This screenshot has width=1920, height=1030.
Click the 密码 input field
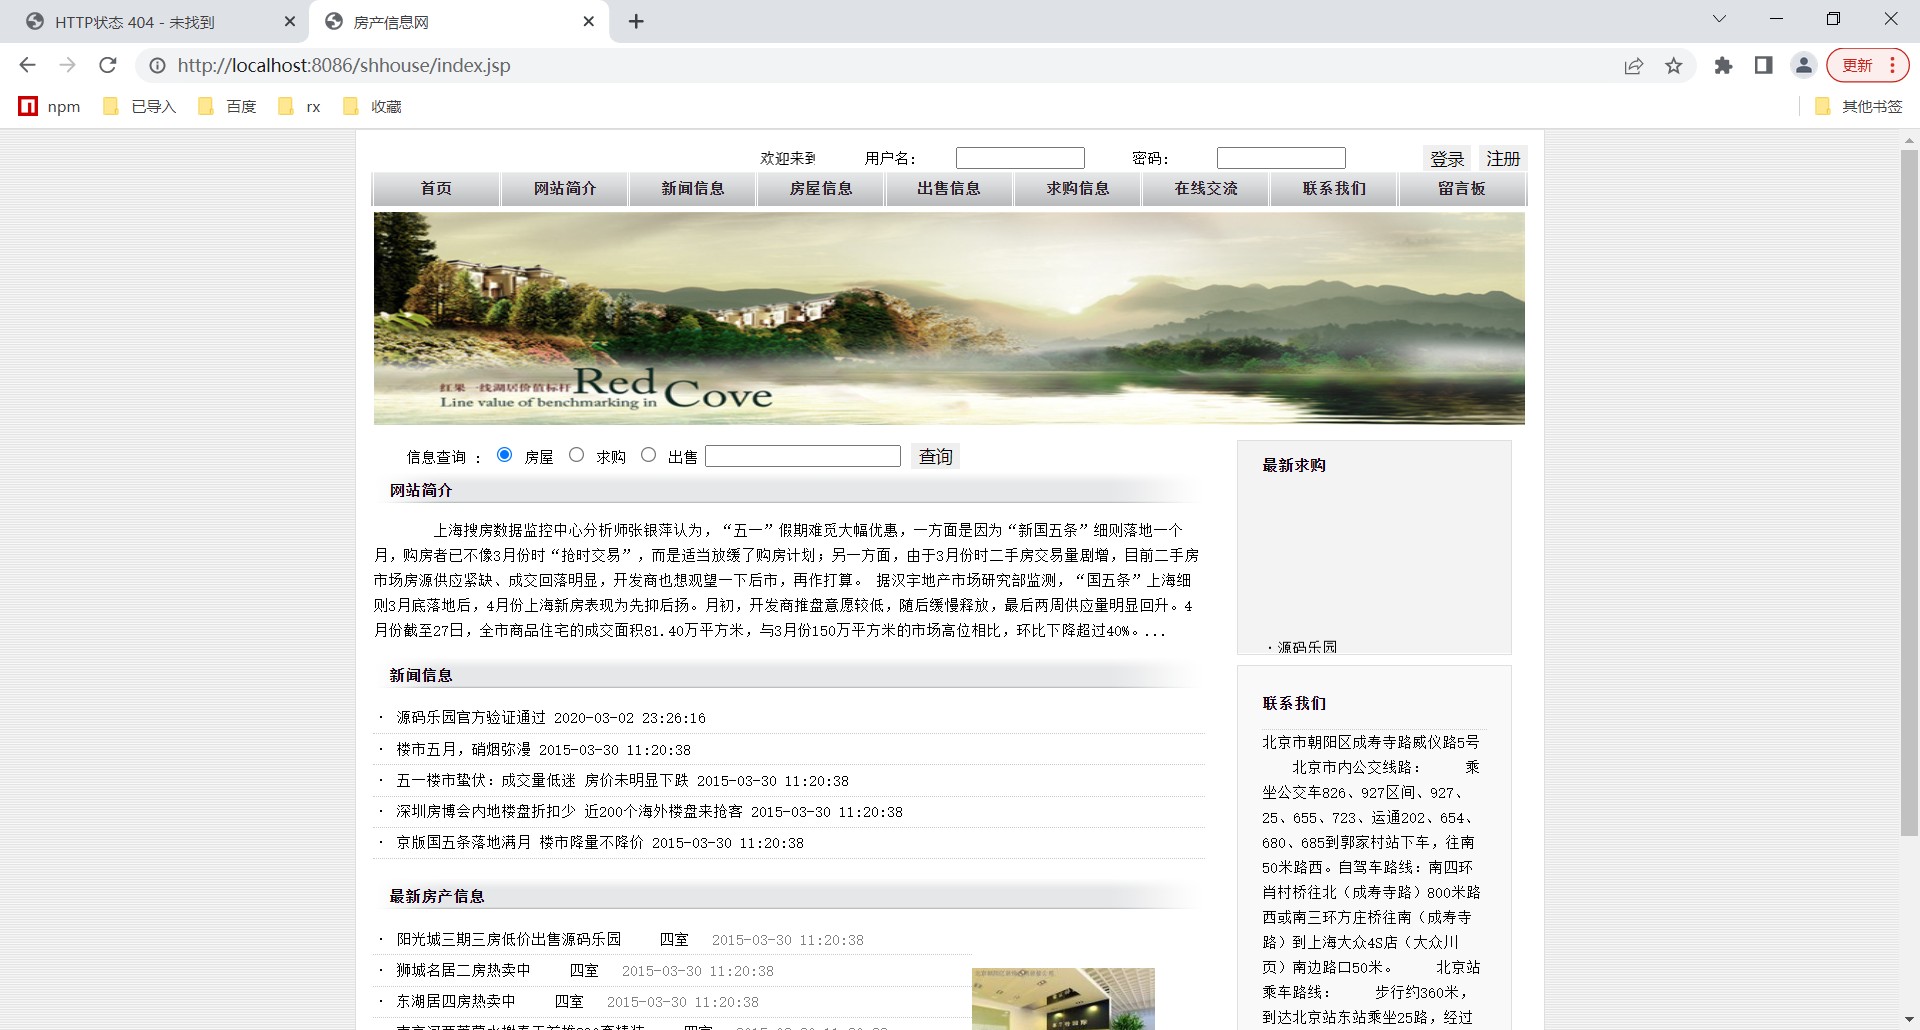pyautogui.click(x=1281, y=158)
